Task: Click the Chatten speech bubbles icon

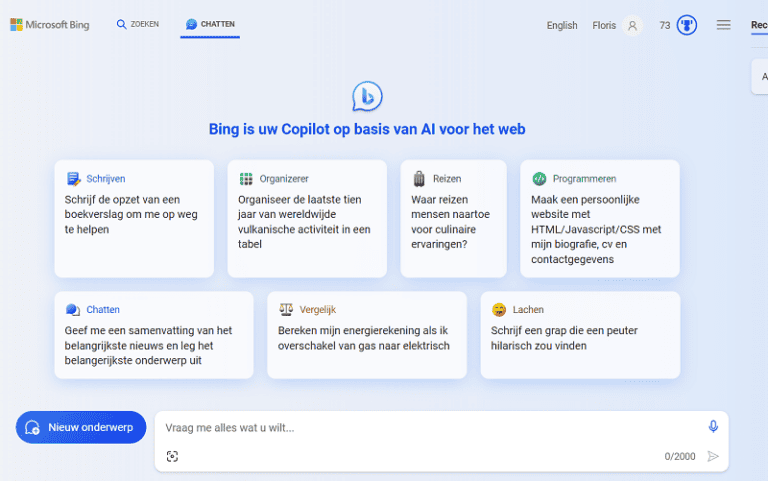Action: coord(72,310)
